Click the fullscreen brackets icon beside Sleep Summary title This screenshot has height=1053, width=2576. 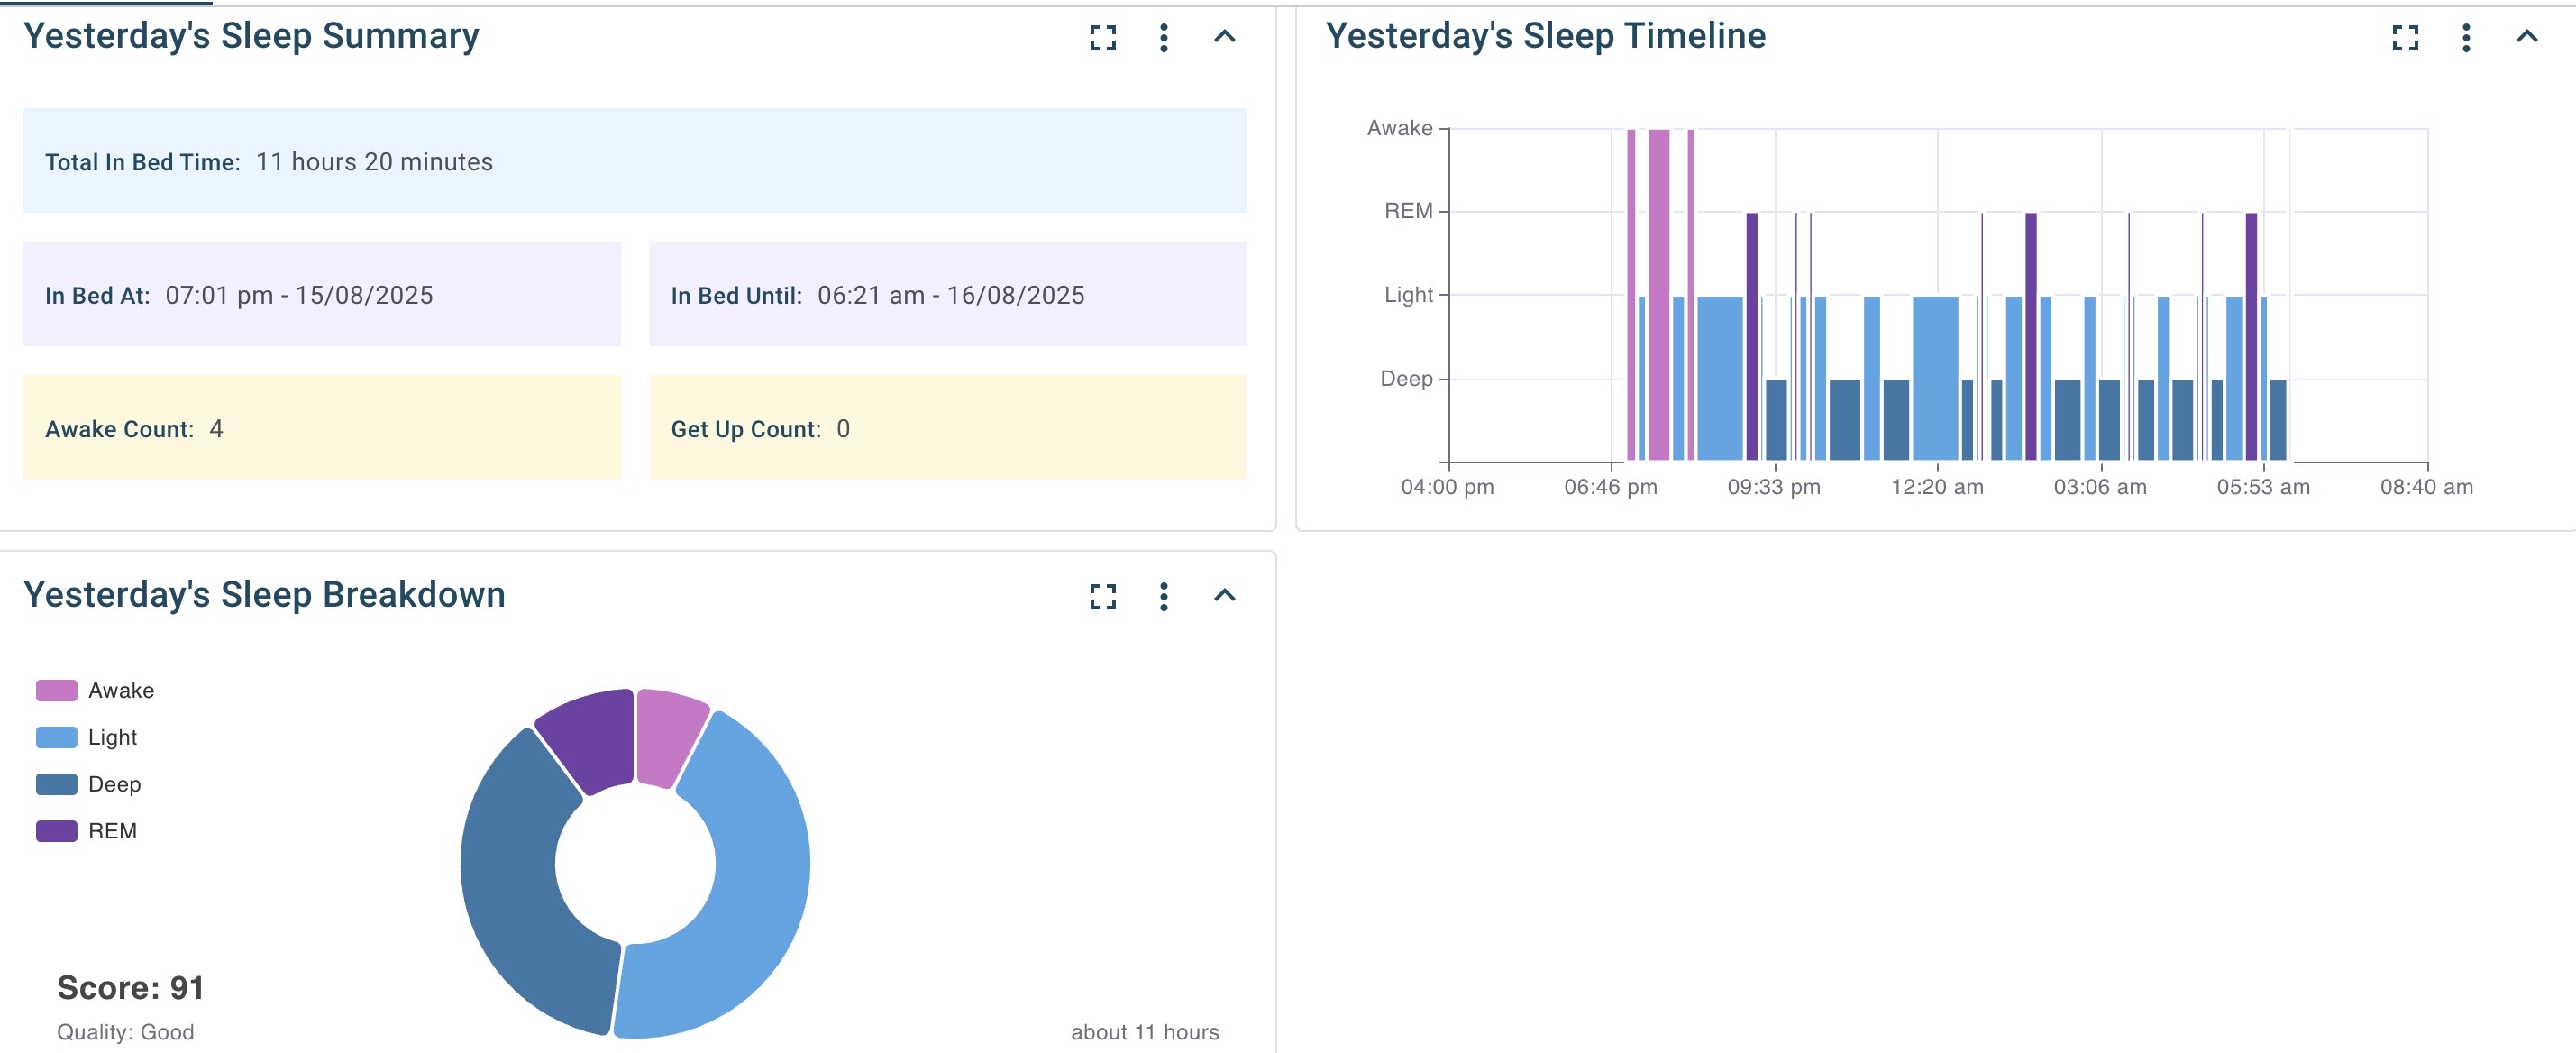tap(1101, 40)
